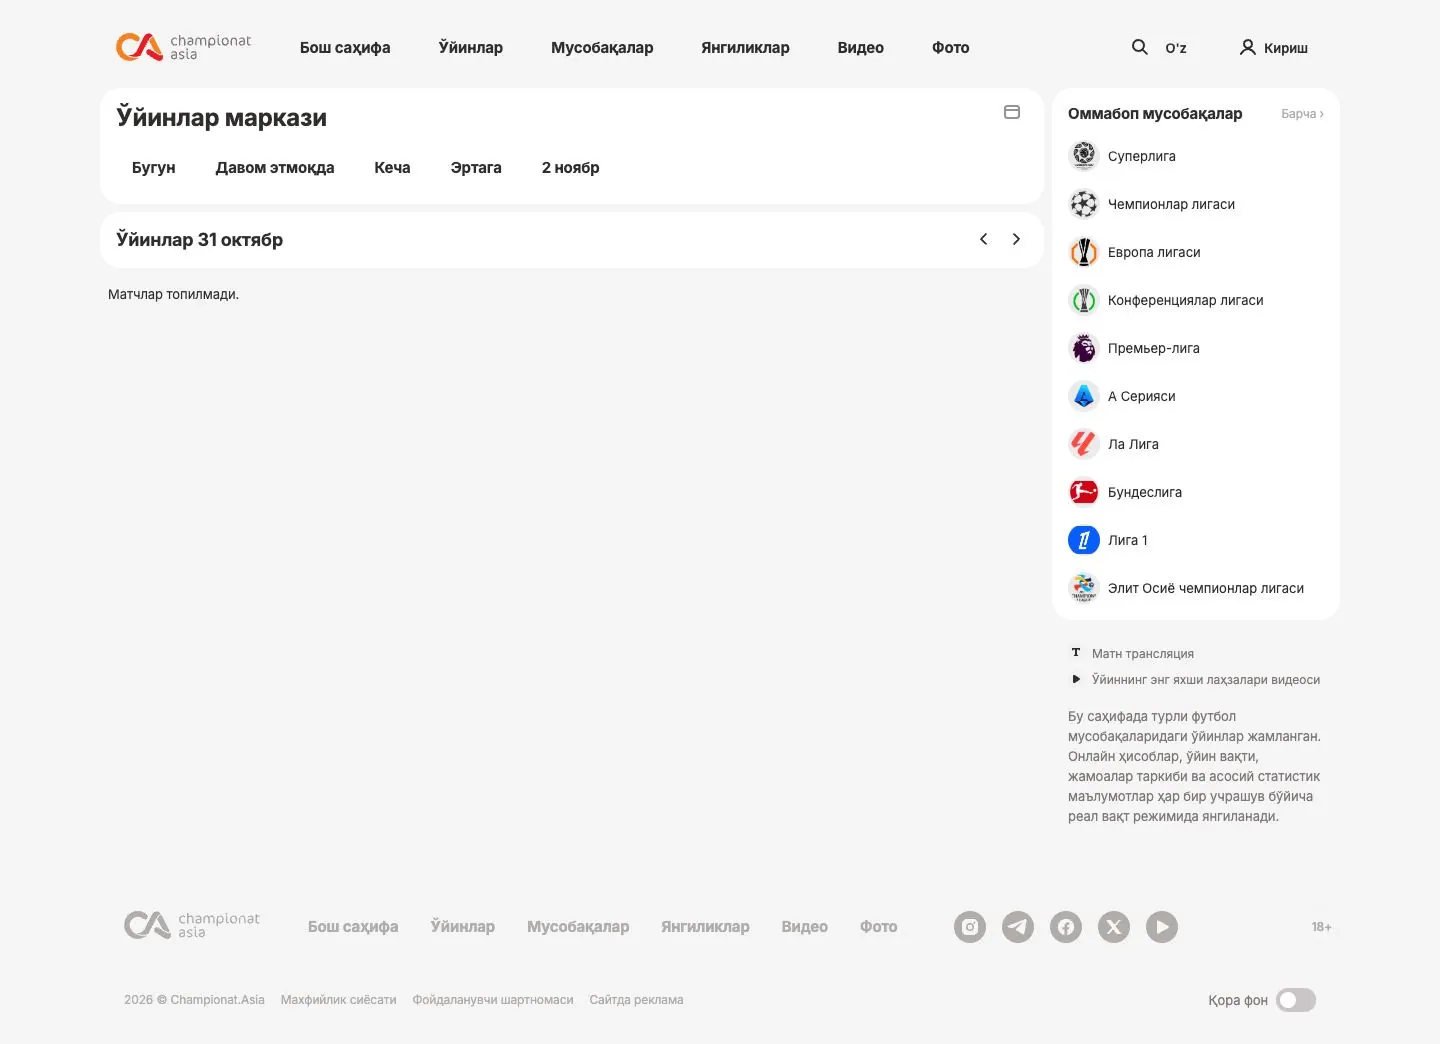This screenshot has height=1044, width=1440.
Task: Open Элит Осиё чемпионлар лигаси icon
Action: coord(1084,588)
